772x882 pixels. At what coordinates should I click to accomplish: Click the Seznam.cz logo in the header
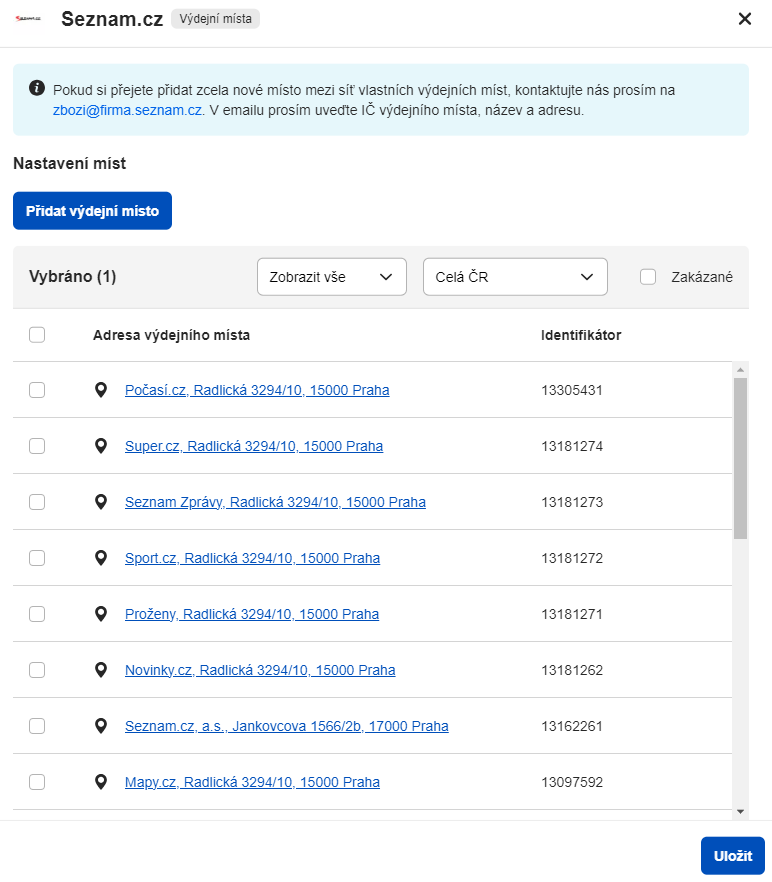[28, 19]
